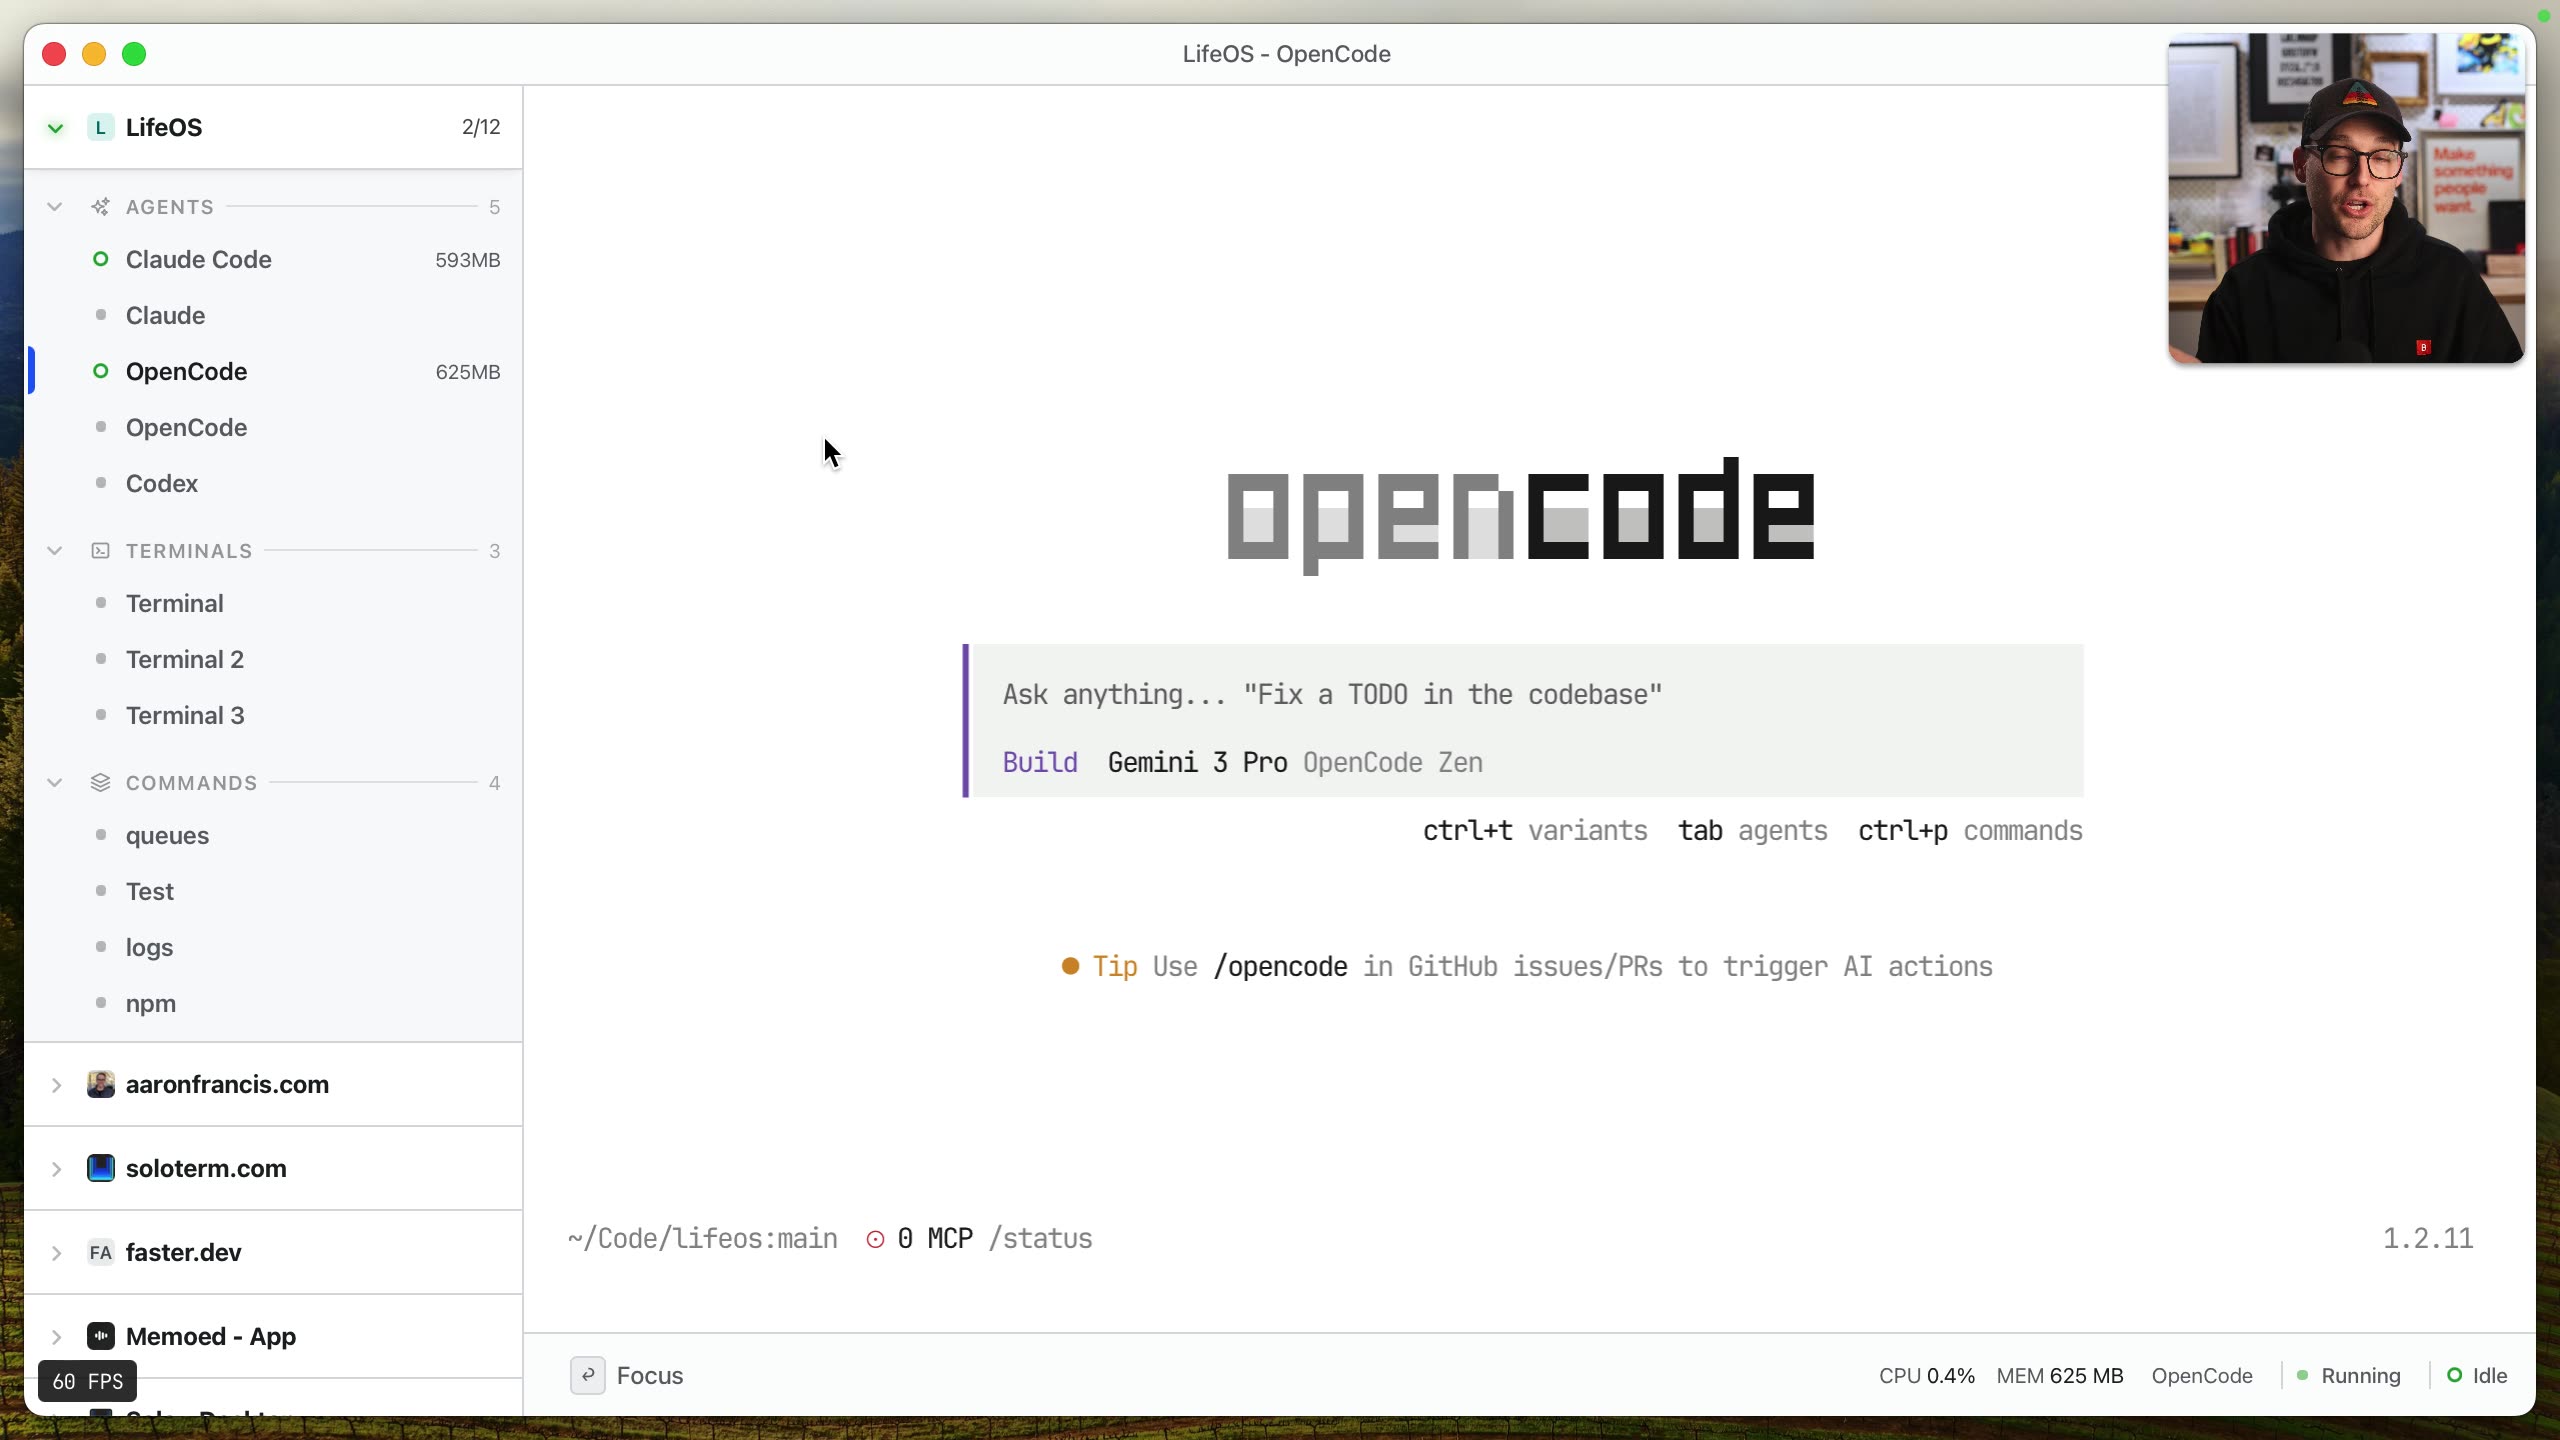Click the aaronfrancis.com avatar icon
Image resolution: width=2560 pixels, height=1440 pixels.
(x=100, y=1085)
